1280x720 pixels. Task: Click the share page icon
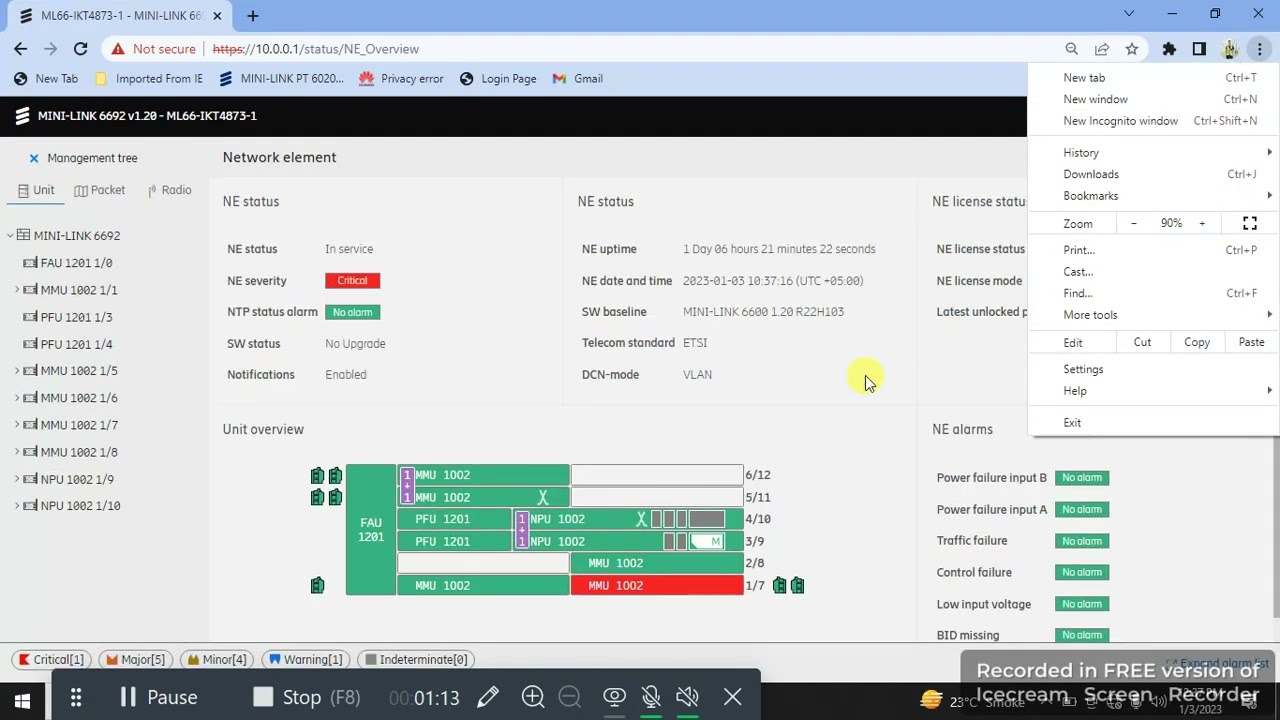(x=1102, y=49)
